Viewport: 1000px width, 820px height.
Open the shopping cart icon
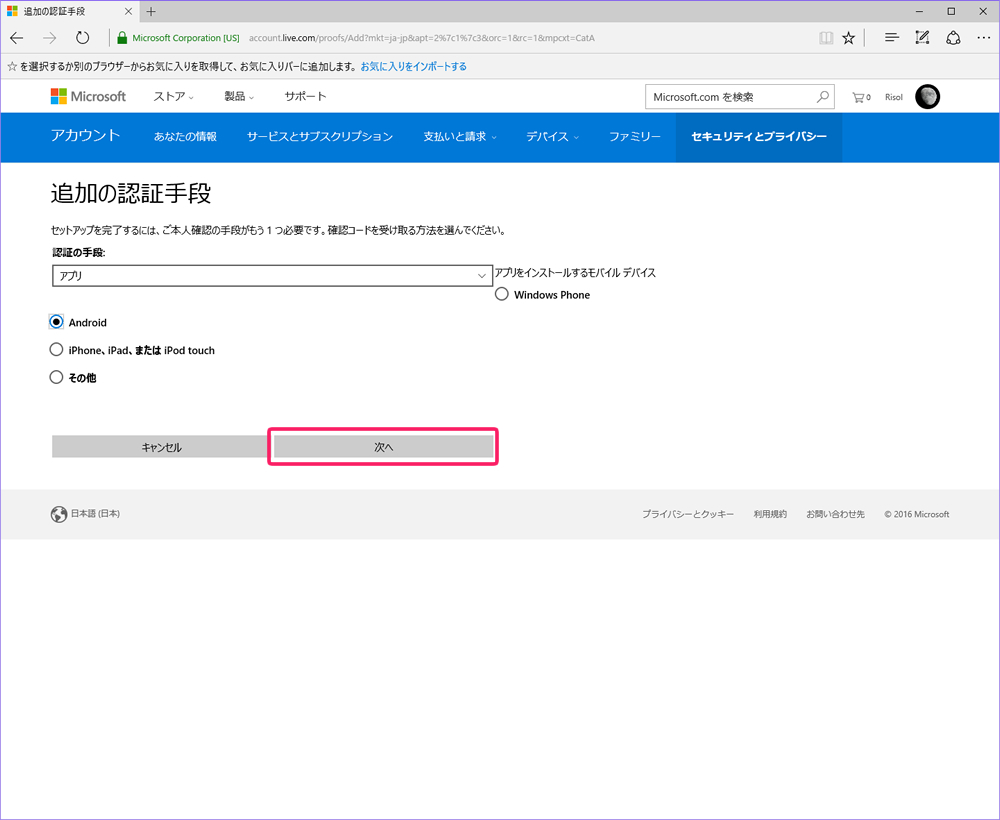click(861, 98)
